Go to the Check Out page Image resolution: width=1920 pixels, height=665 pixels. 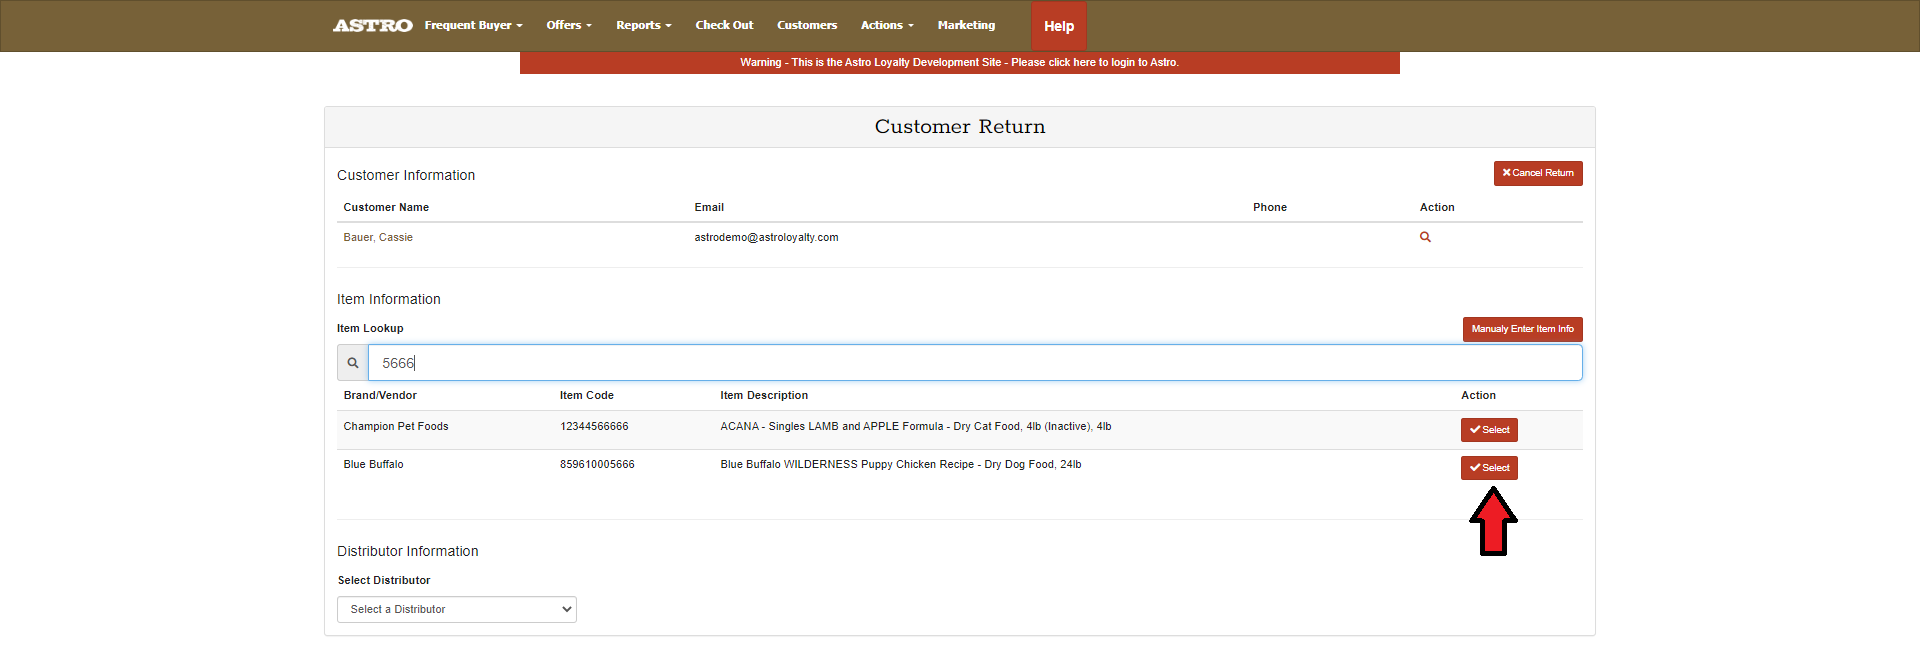724,26
